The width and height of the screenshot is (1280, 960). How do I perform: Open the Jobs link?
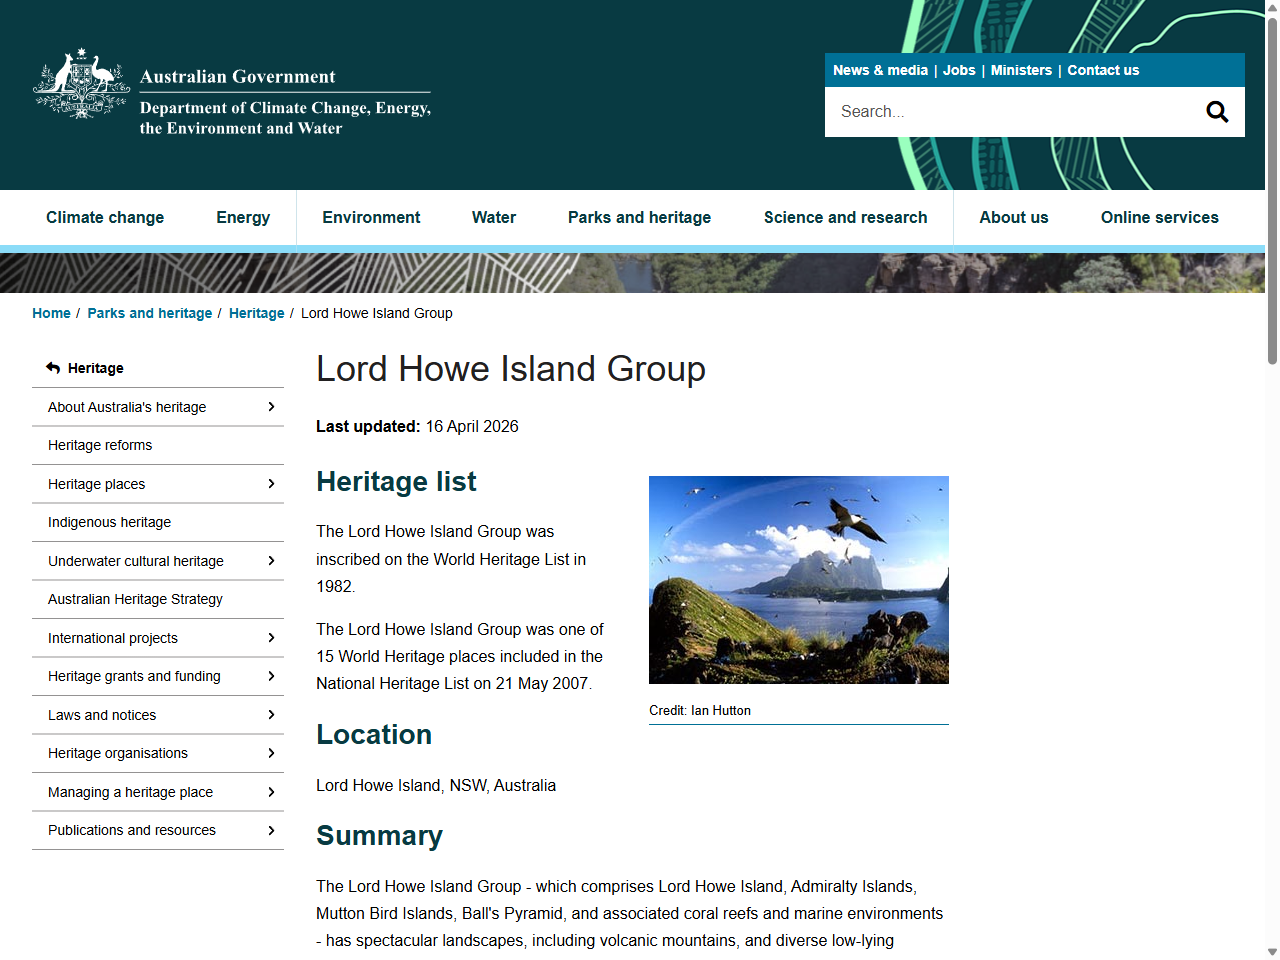tap(959, 70)
